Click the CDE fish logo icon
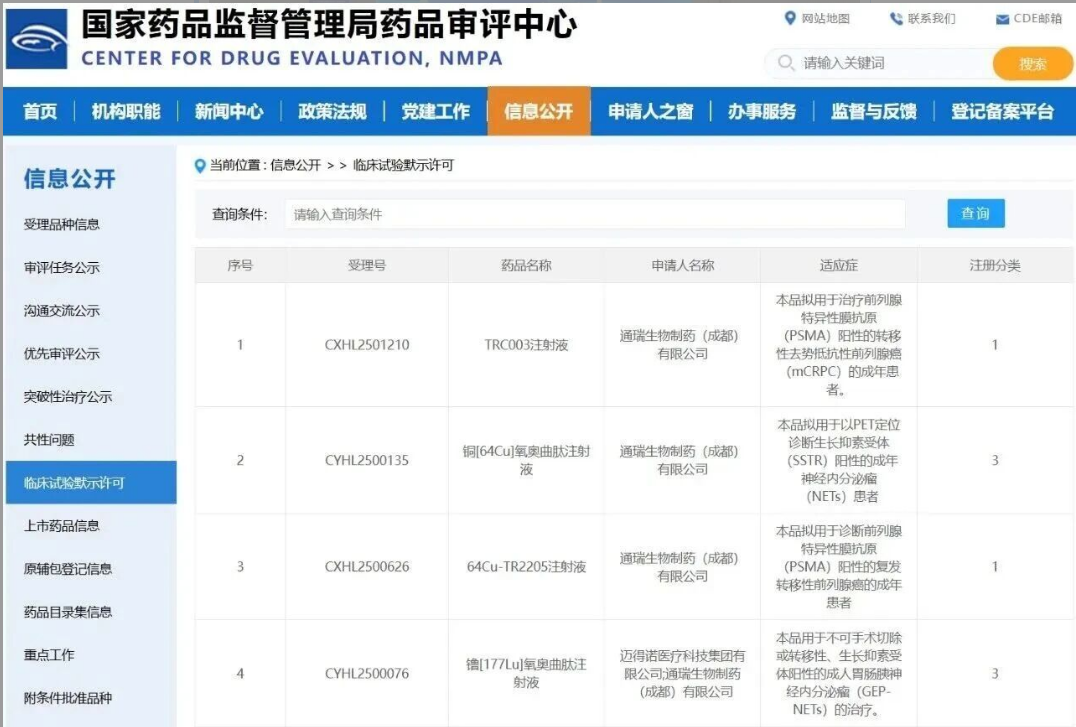 click(37, 40)
